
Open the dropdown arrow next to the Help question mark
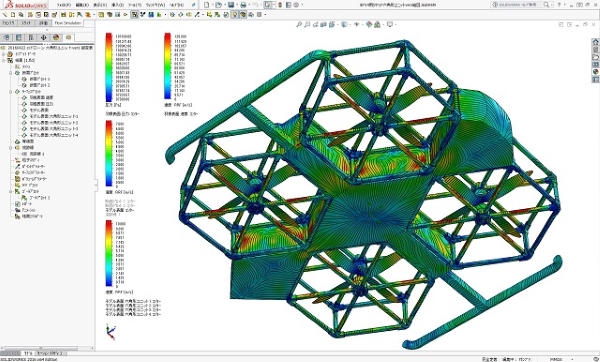click(566, 5)
